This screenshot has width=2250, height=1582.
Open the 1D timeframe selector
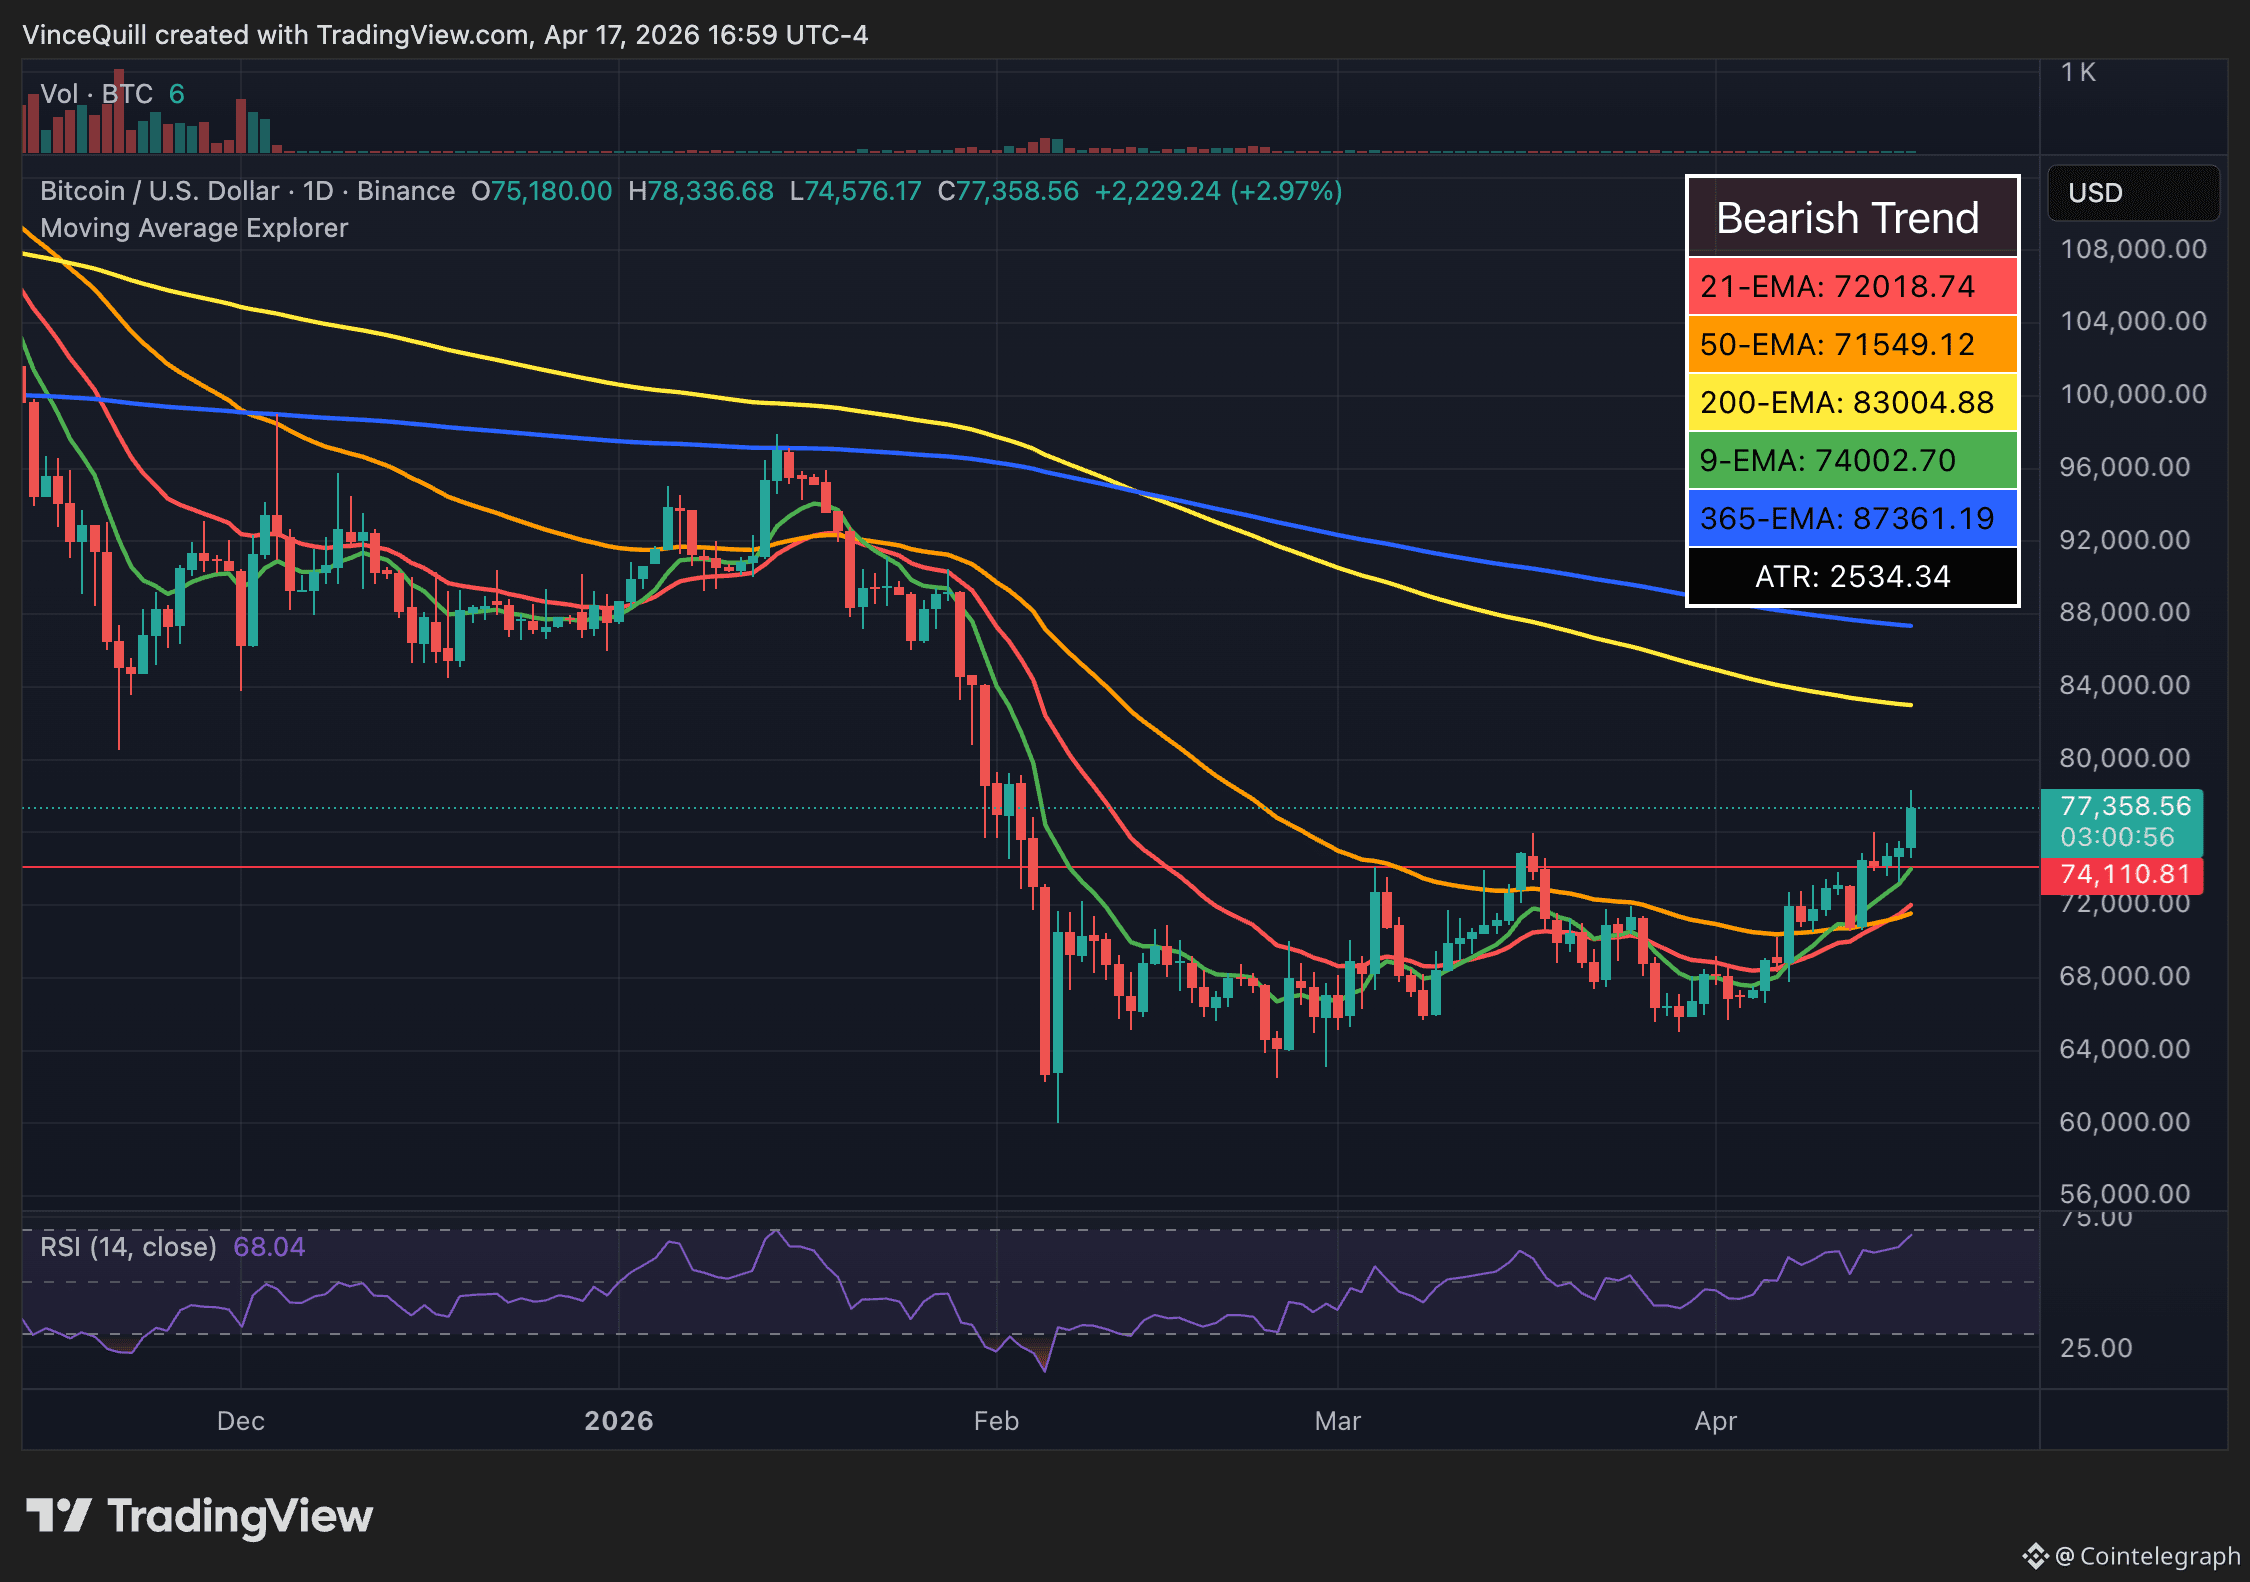pyautogui.click(x=319, y=190)
